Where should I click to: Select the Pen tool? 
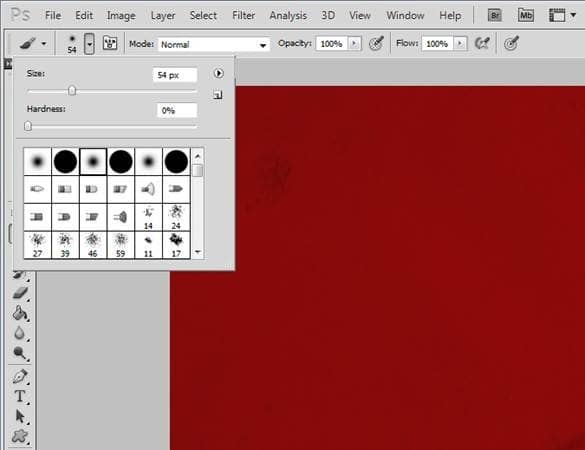coord(20,376)
